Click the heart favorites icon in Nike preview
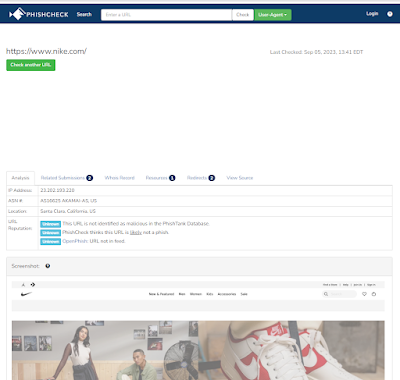 [x=364, y=294]
